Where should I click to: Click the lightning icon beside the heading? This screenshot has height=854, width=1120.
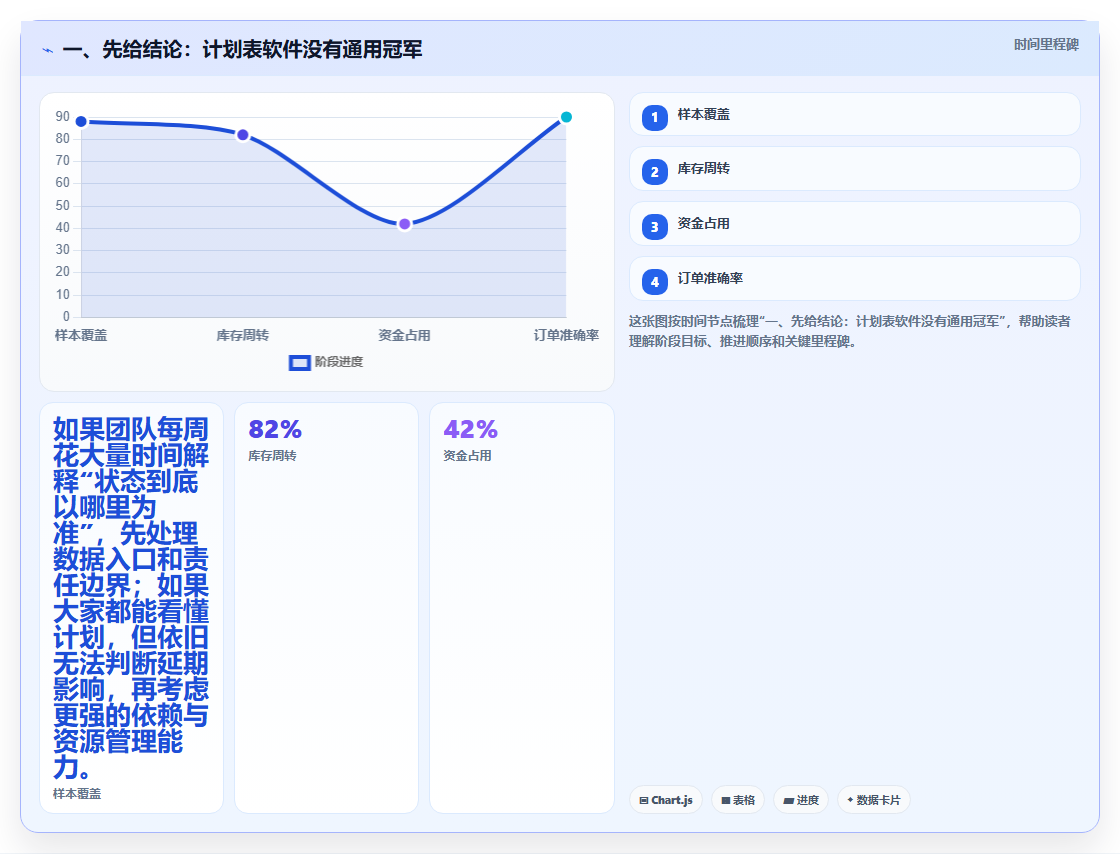(x=48, y=50)
